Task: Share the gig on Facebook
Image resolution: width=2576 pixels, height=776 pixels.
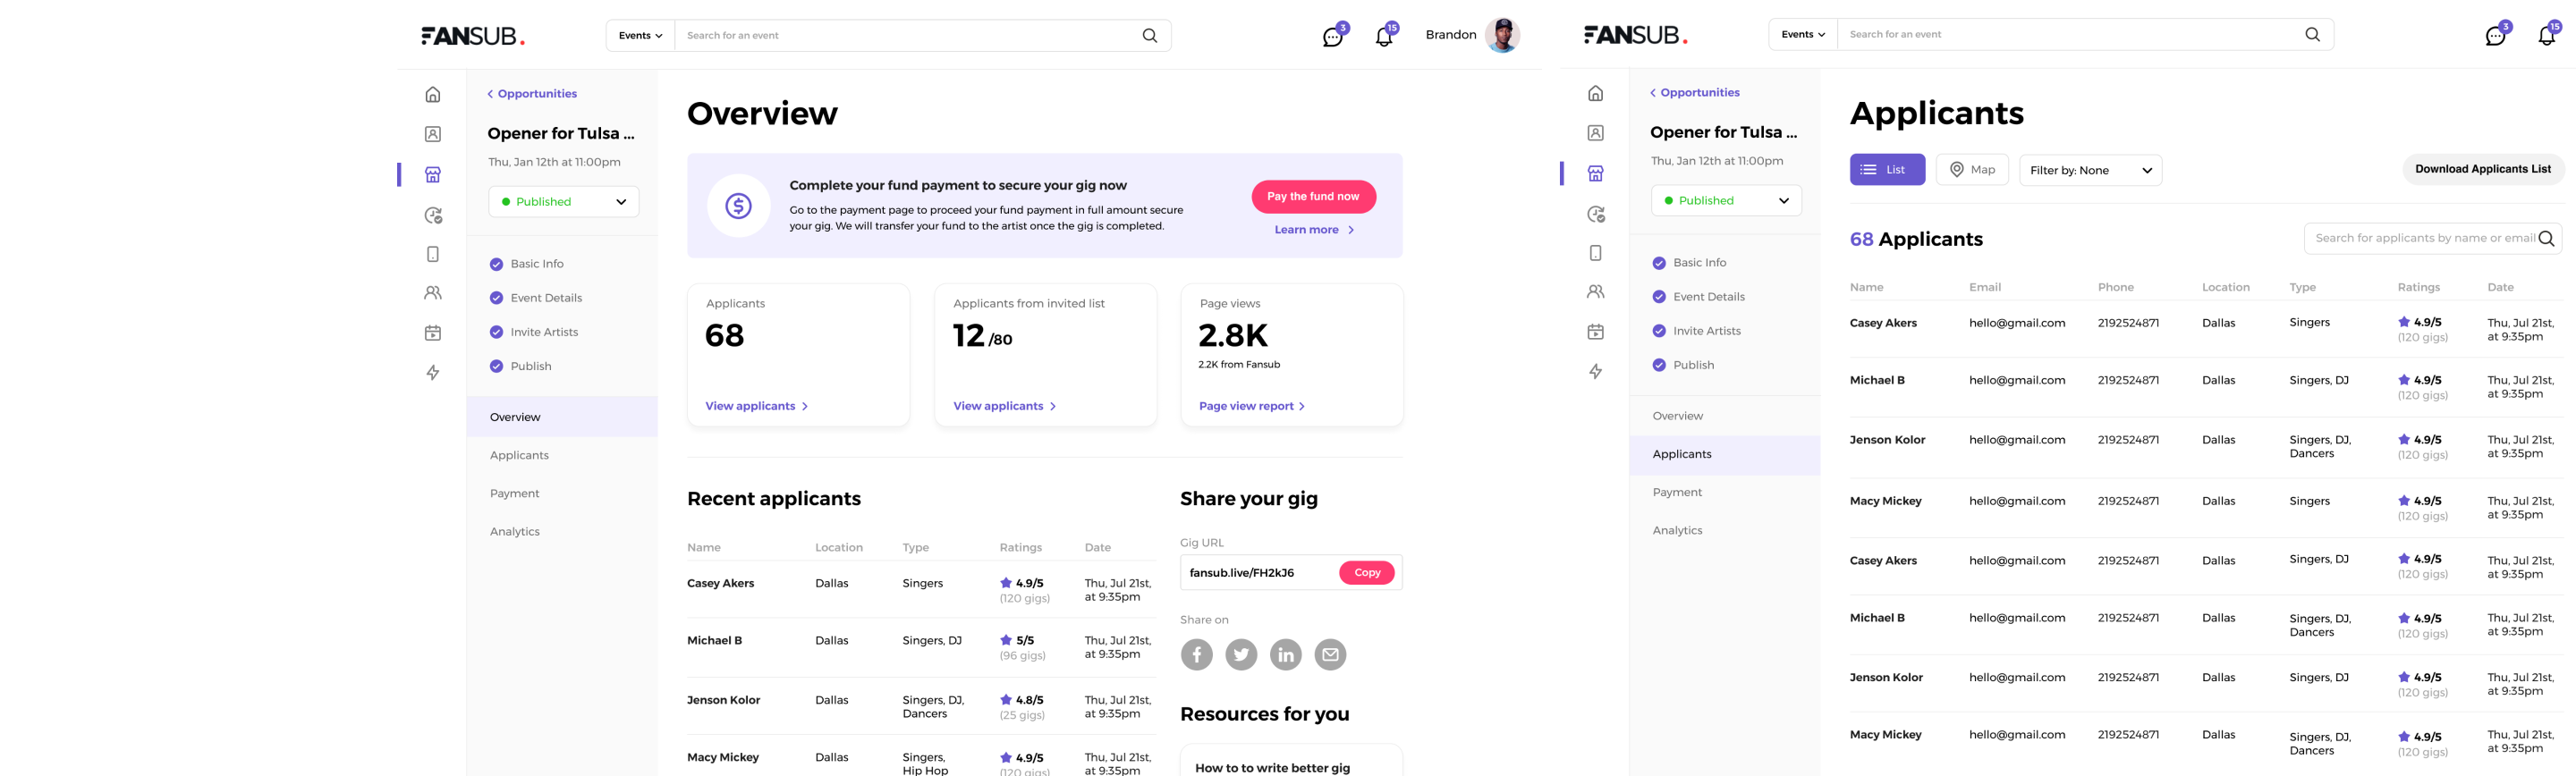Action: point(1197,655)
